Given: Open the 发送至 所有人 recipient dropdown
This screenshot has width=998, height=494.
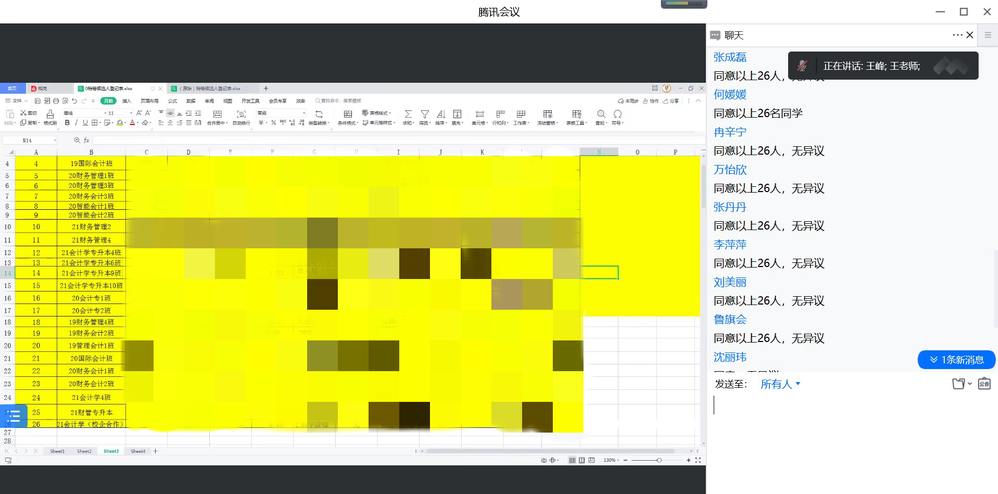Looking at the screenshot, I should [x=780, y=384].
